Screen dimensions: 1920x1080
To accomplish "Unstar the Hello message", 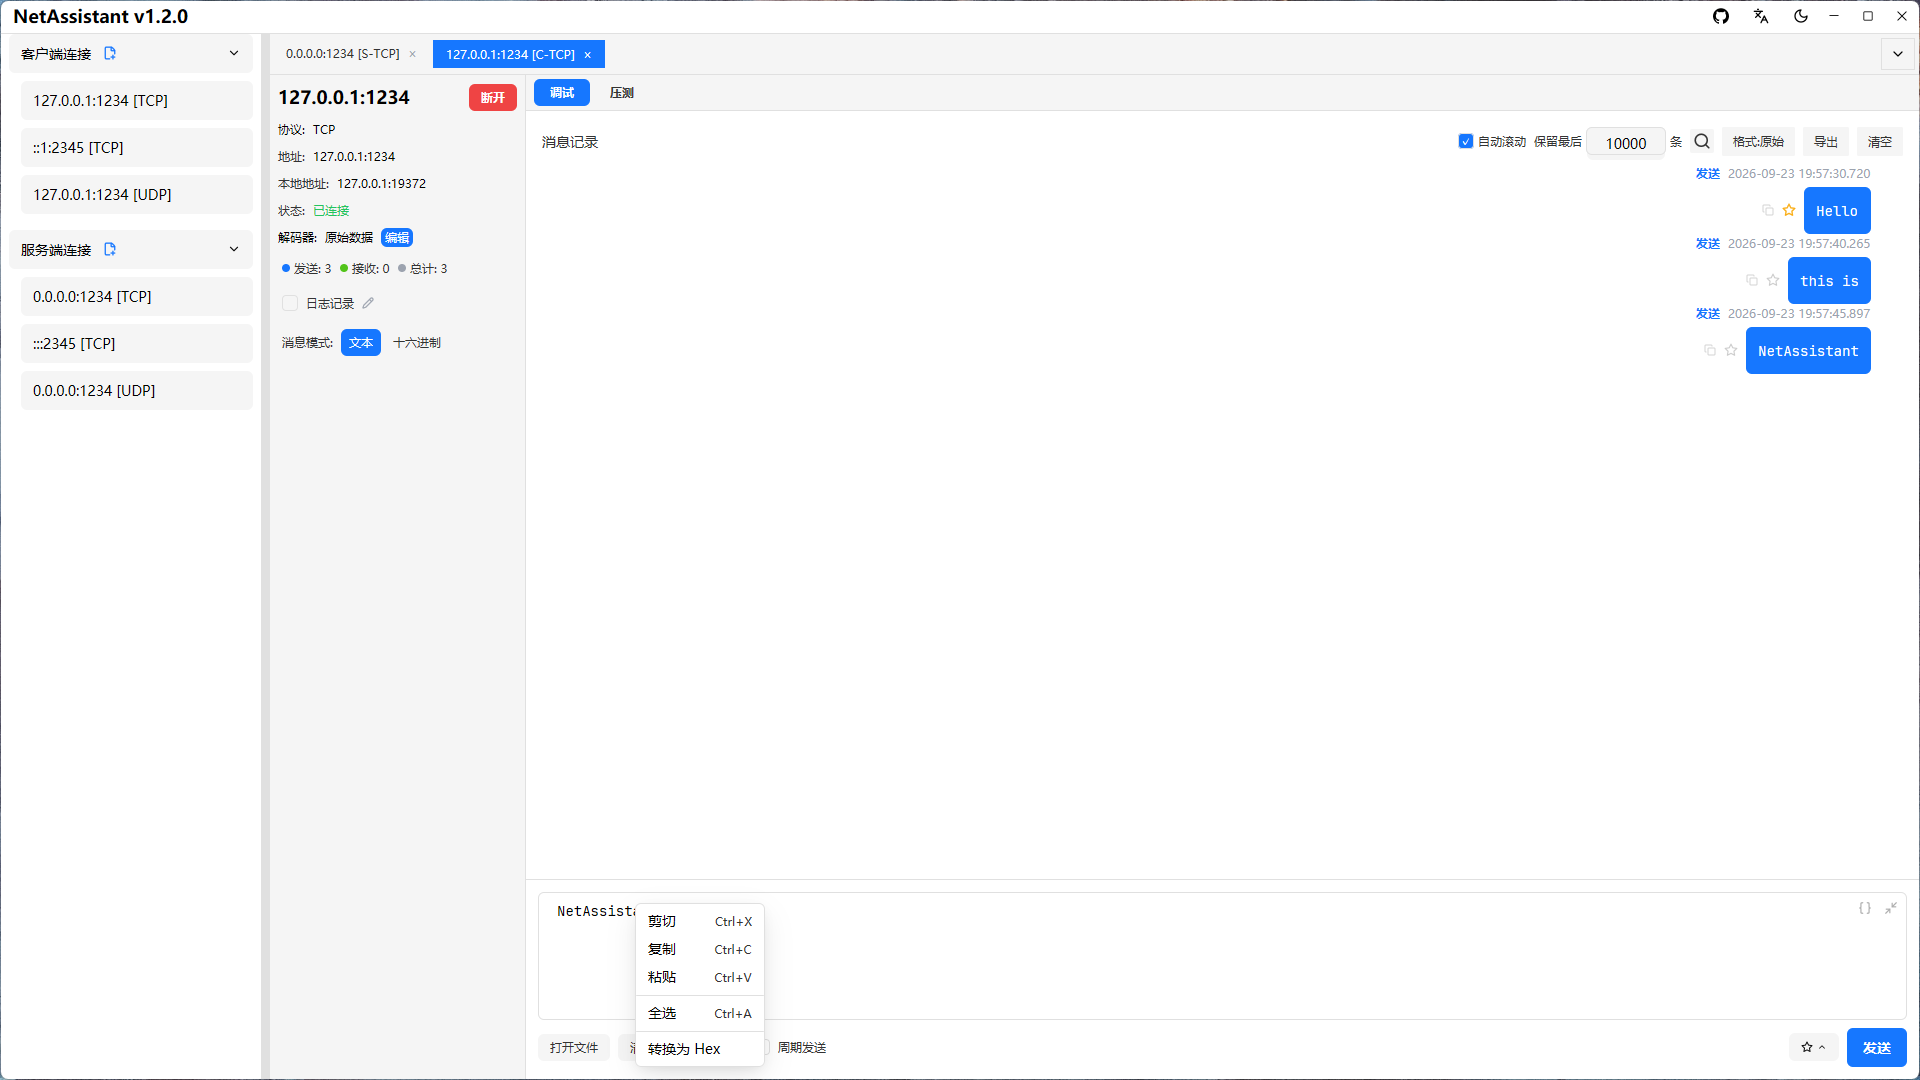I will [1789, 210].
